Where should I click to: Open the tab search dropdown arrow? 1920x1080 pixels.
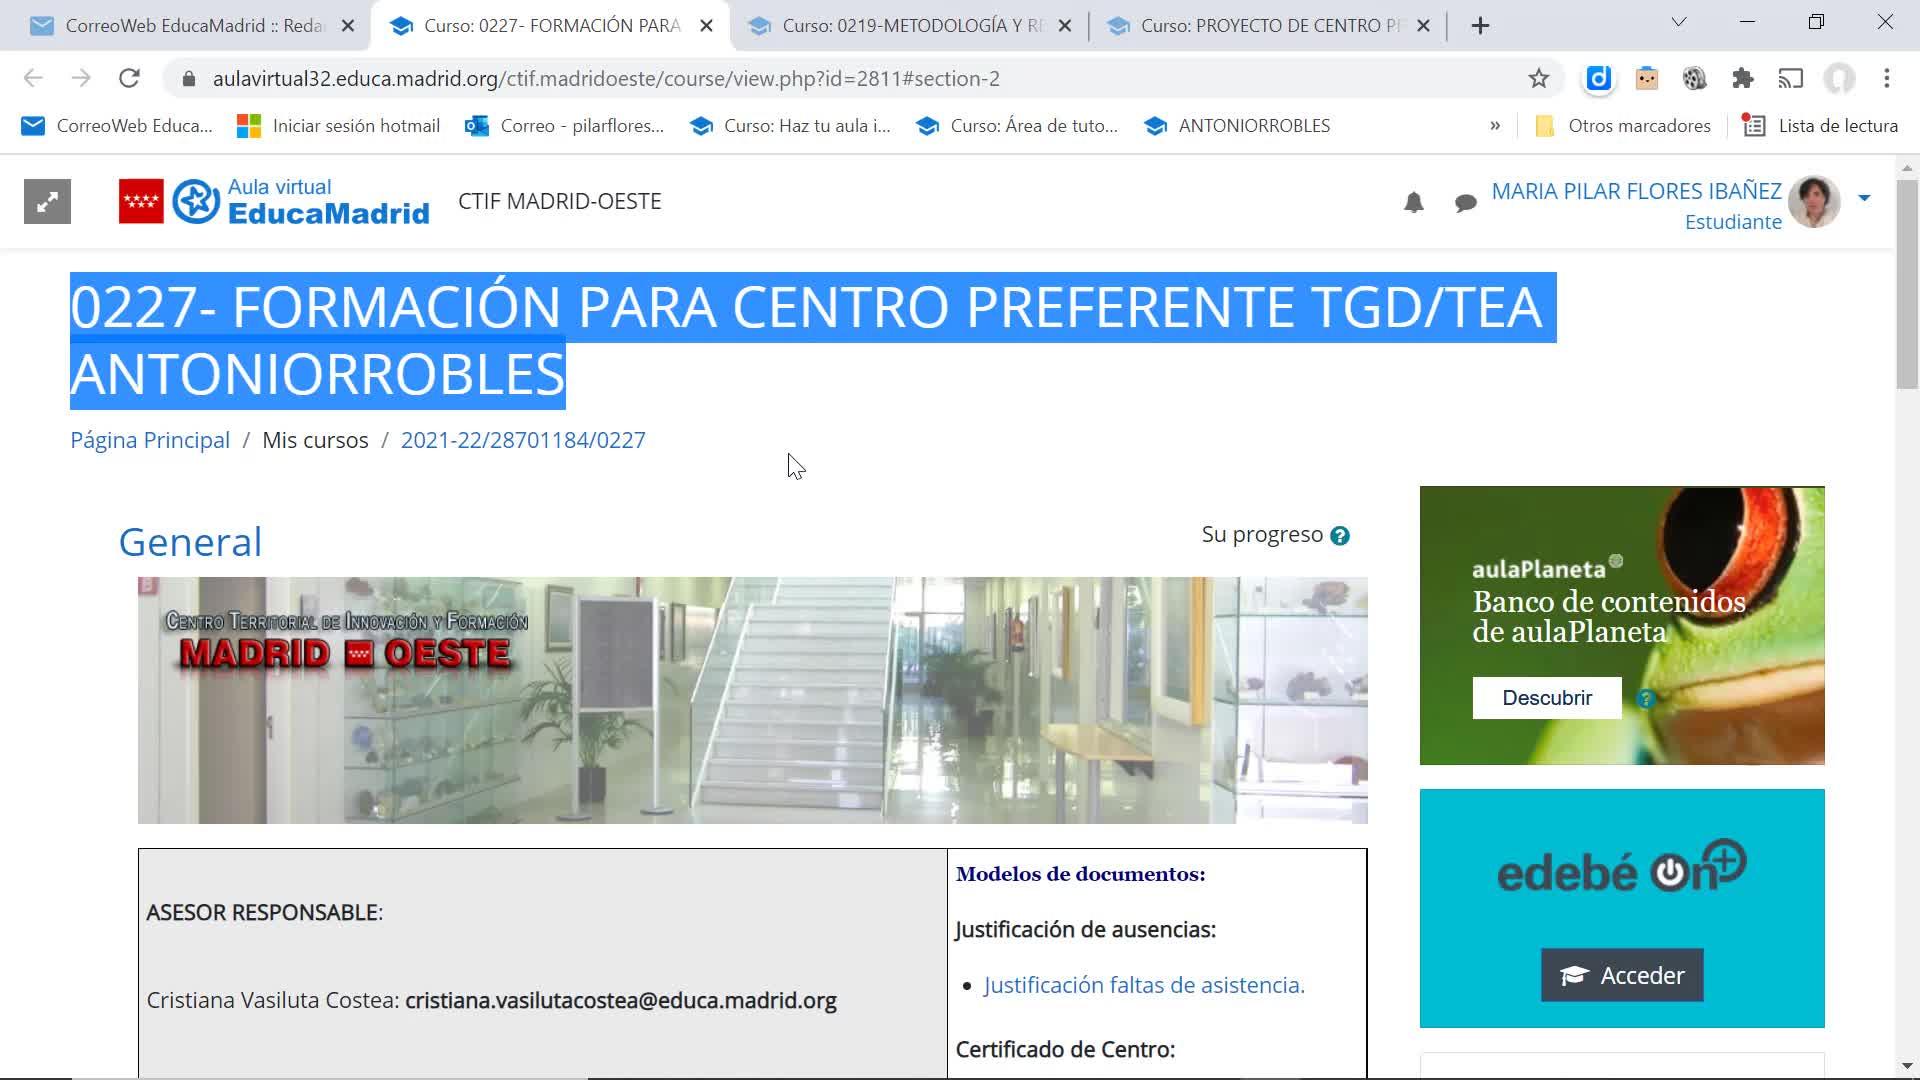point(1679,22)
